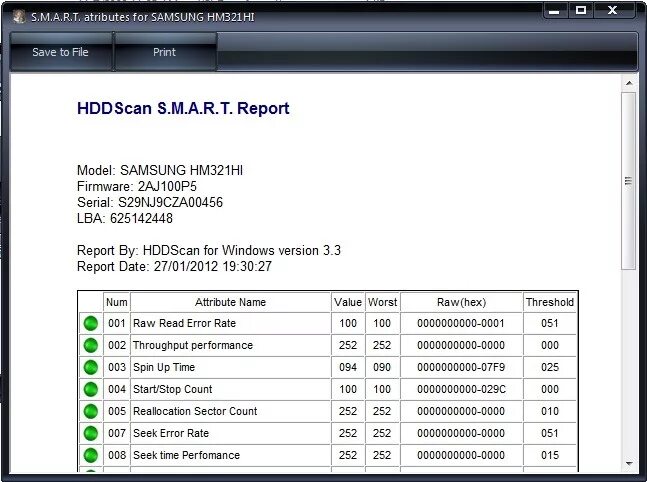647x482 pixels.
Task: Click the Worst column header
Action: [383, 302]
